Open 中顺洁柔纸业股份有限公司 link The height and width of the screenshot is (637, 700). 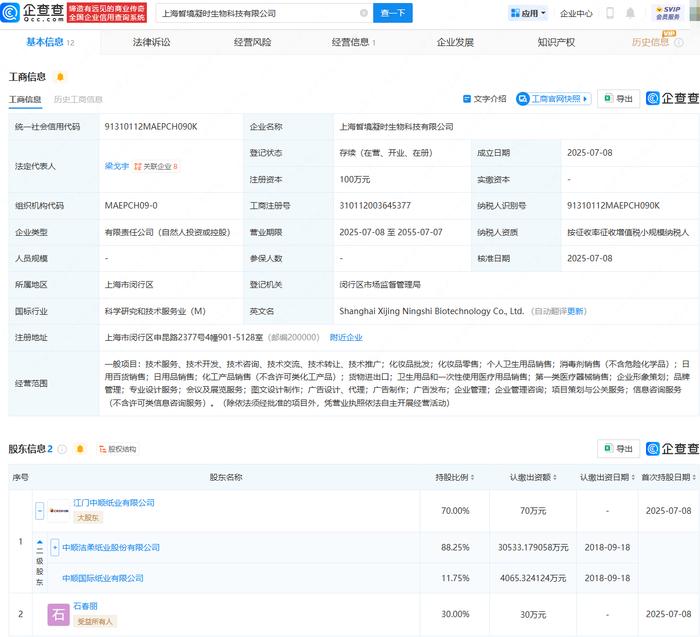pos(111,547)
